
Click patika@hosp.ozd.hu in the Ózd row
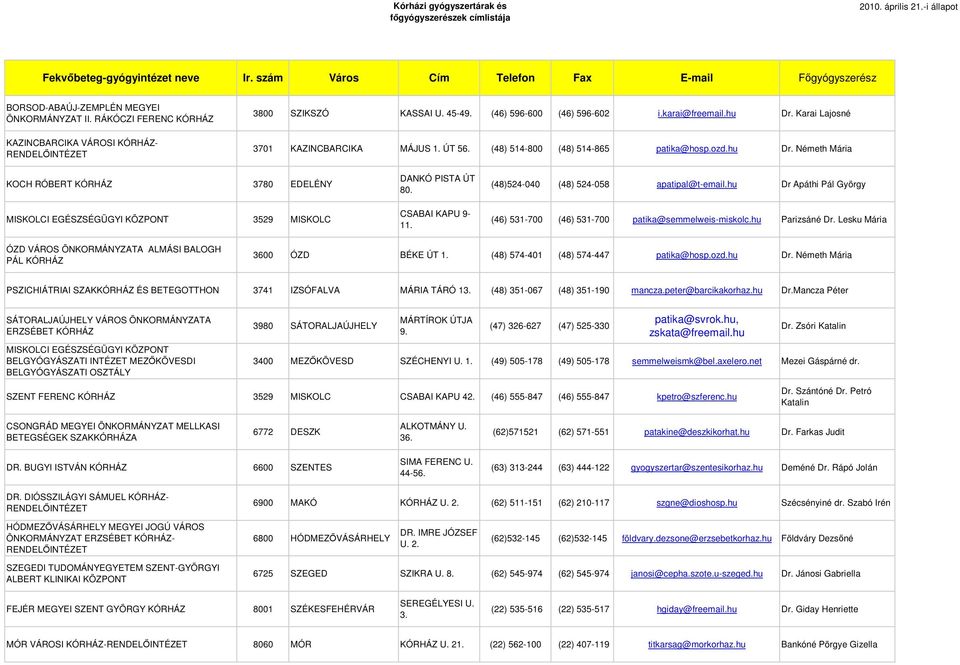pos(697,255)
